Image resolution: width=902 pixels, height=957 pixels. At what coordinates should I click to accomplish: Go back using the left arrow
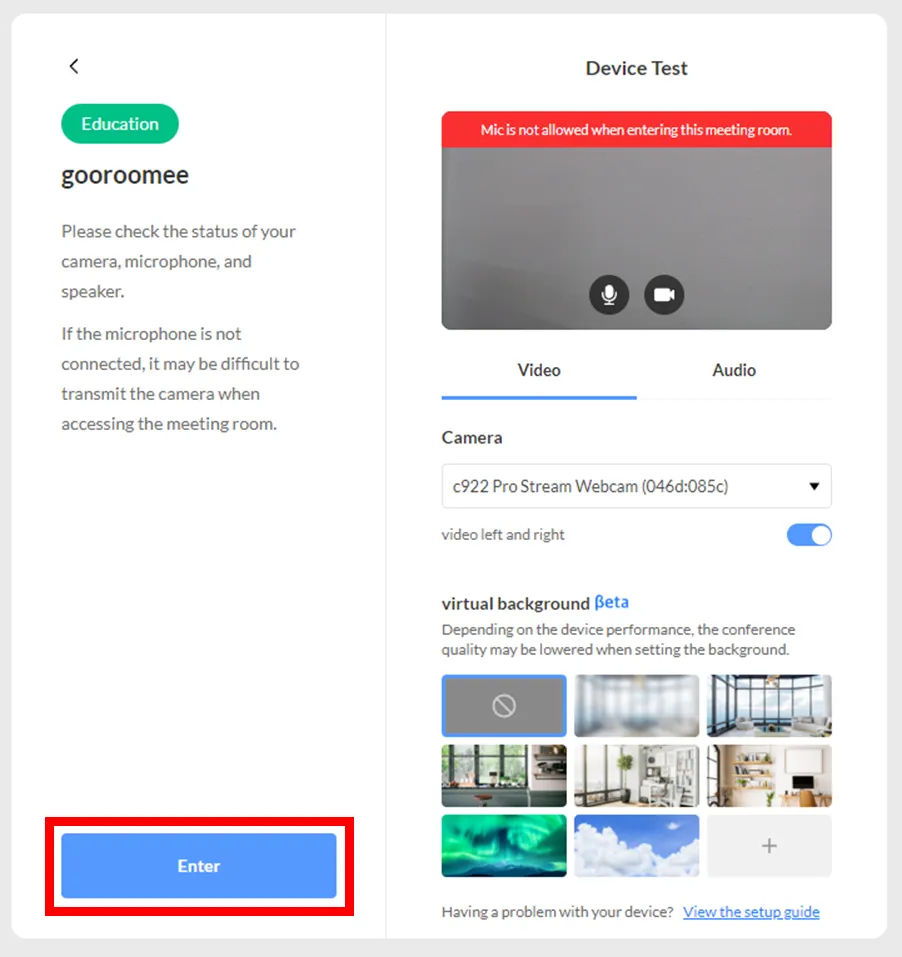(74, 66)
